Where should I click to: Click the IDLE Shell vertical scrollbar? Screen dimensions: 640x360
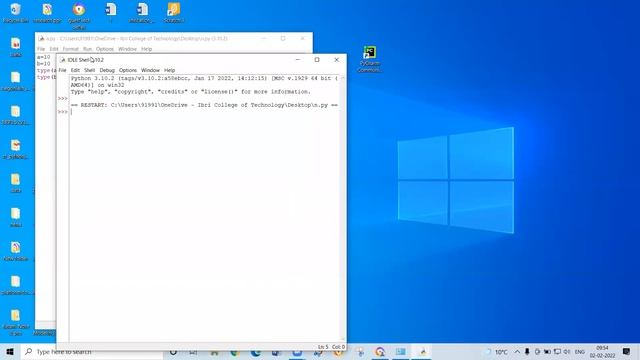342,208
